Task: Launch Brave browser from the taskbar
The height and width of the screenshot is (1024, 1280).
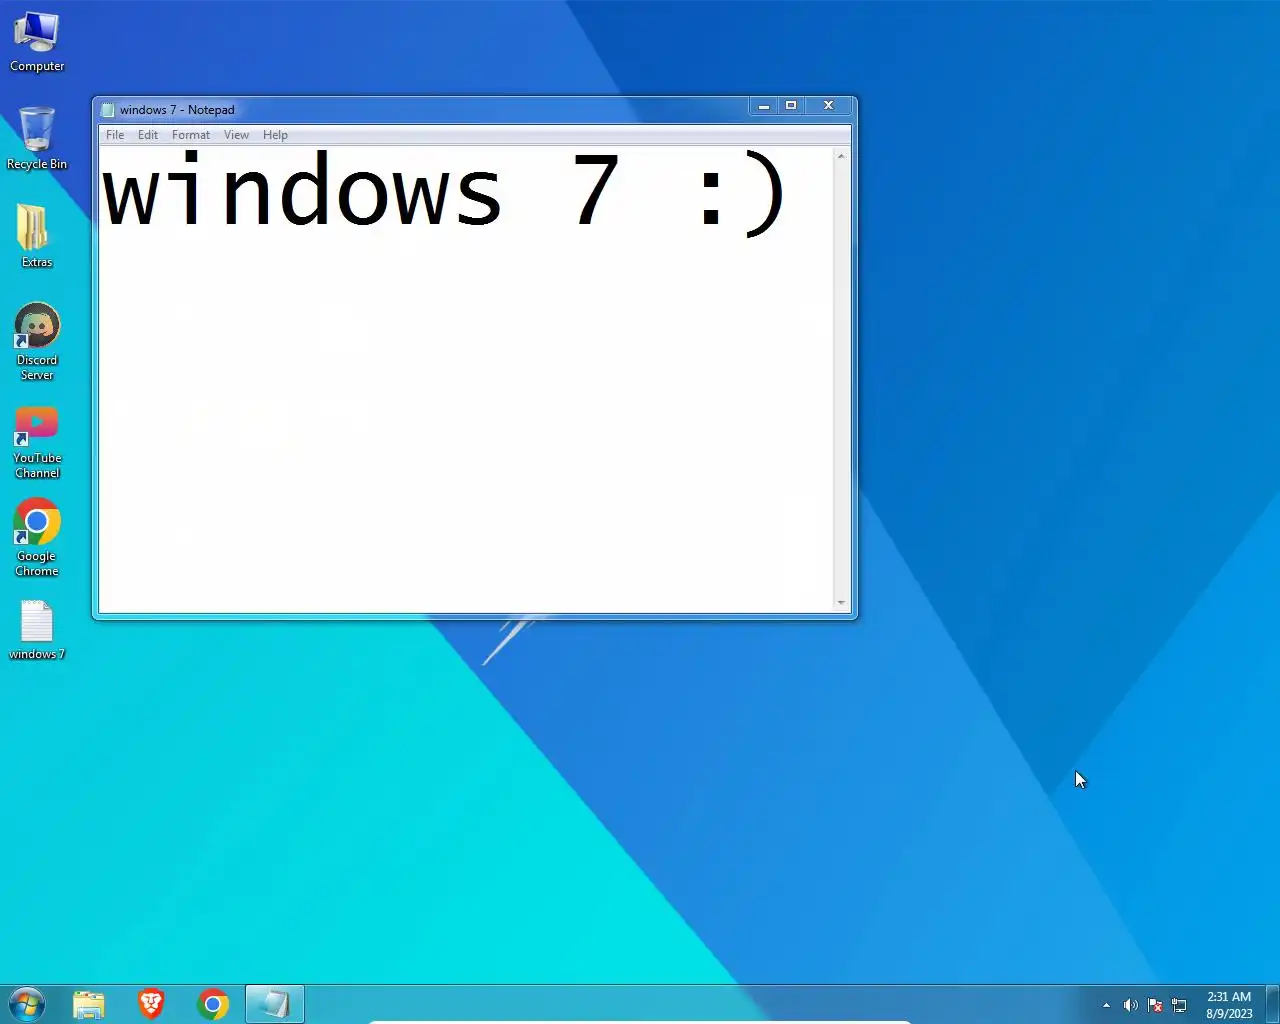Action: pos(151,1004)
